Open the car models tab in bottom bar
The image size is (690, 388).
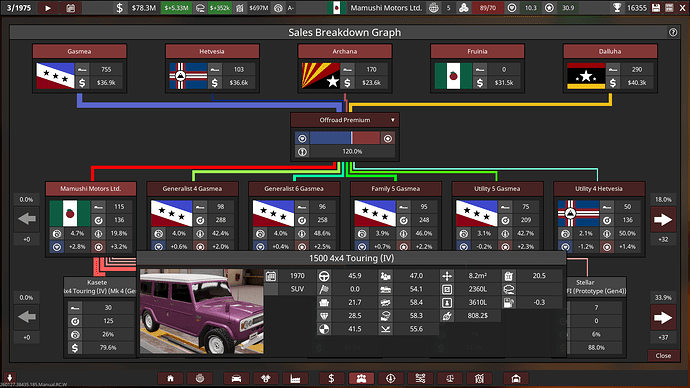coord(236,378)
